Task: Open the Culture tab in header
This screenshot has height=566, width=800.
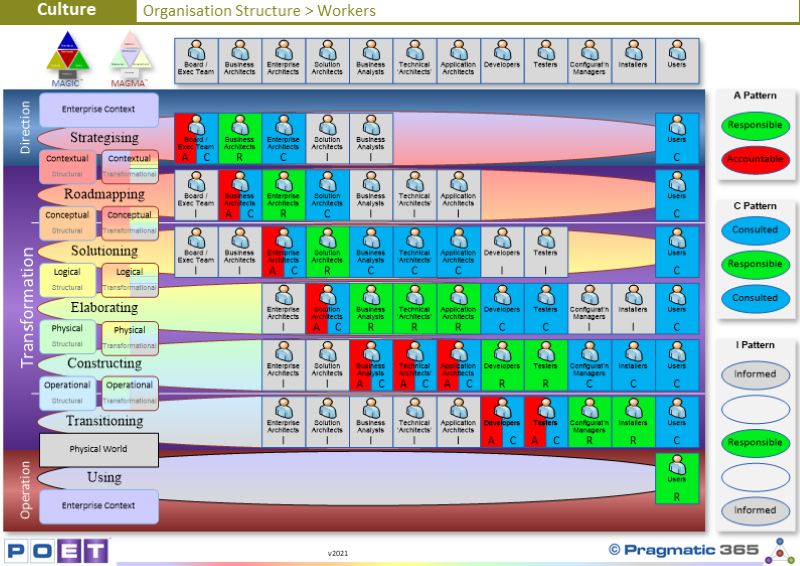Action: (67, 11)
